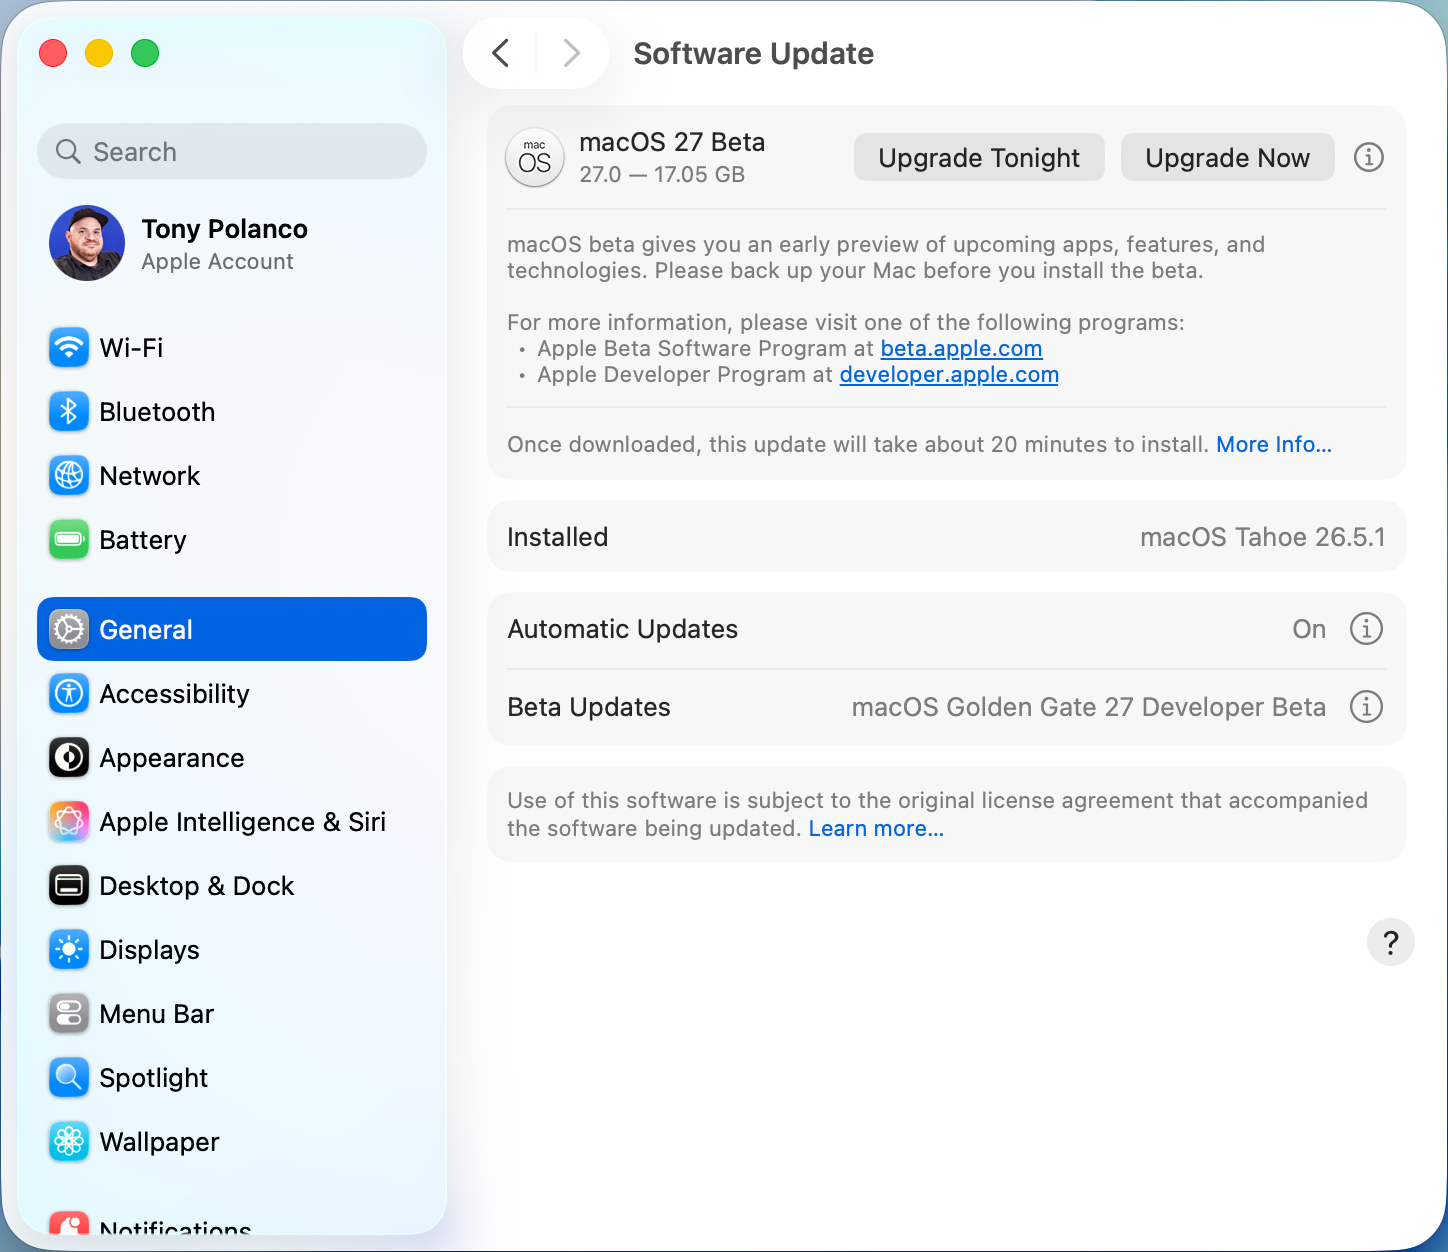This screenshot has height=1252, width=1448.
Task: Open Battery settings in sidebar
Action: pos(232,540)
